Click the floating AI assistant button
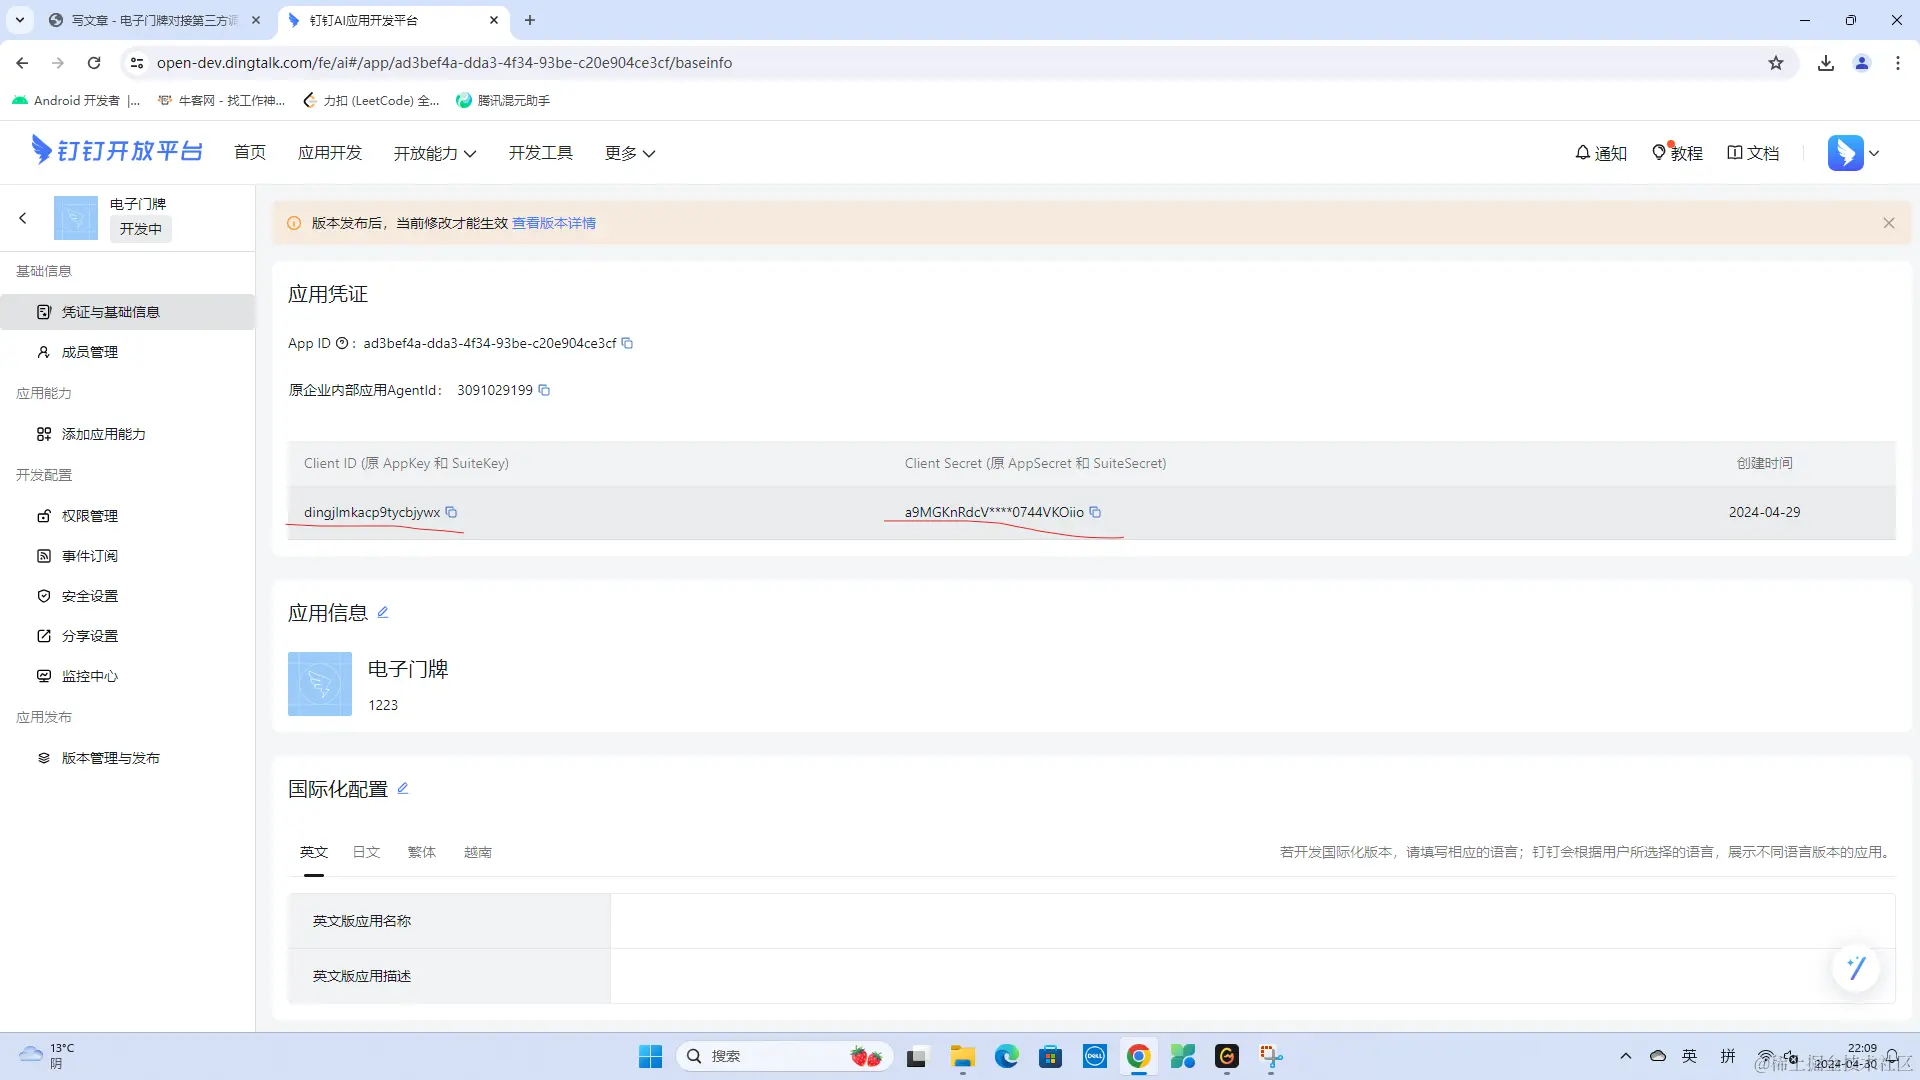1920x1080 pixels. pos(1856,967)
